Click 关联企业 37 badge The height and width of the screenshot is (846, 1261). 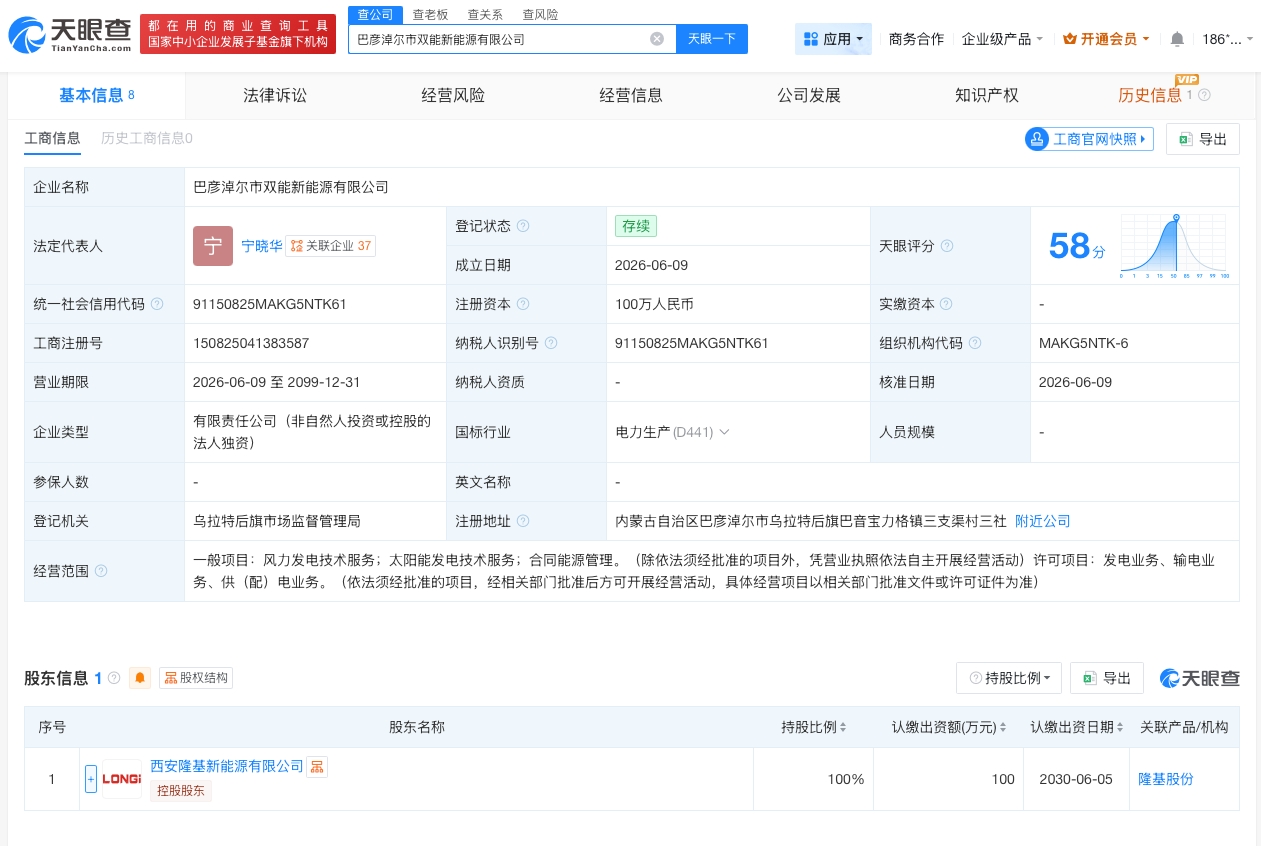coord(331,245)
